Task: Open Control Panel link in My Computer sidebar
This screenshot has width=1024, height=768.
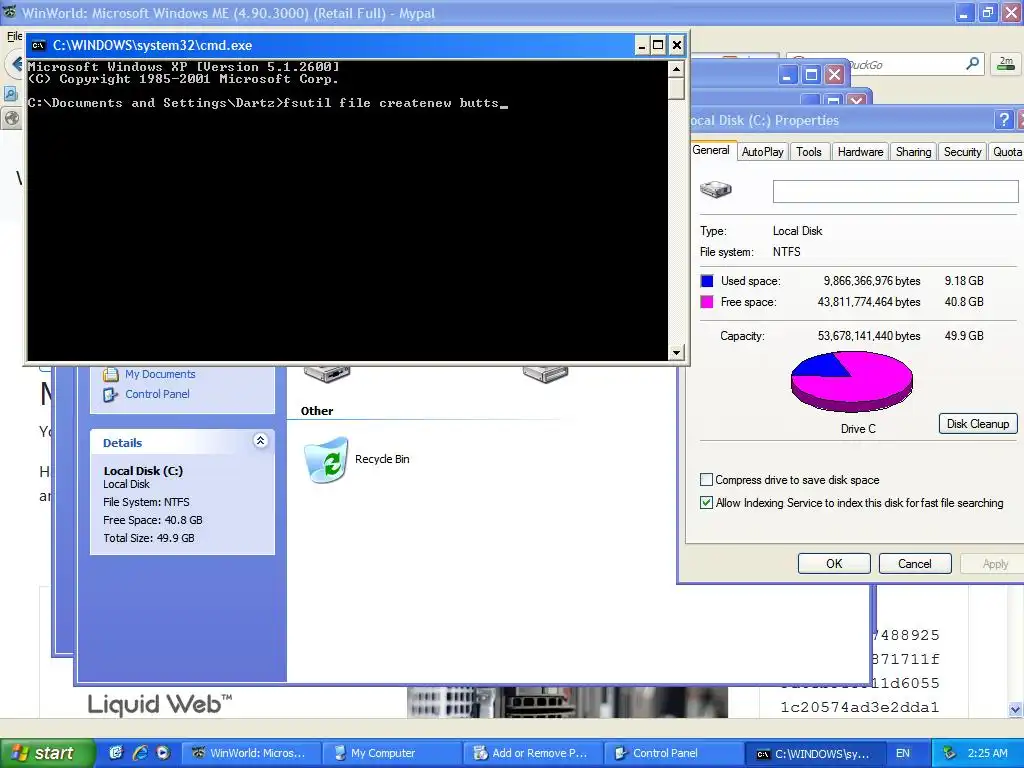Action: (x=157, y=394)
